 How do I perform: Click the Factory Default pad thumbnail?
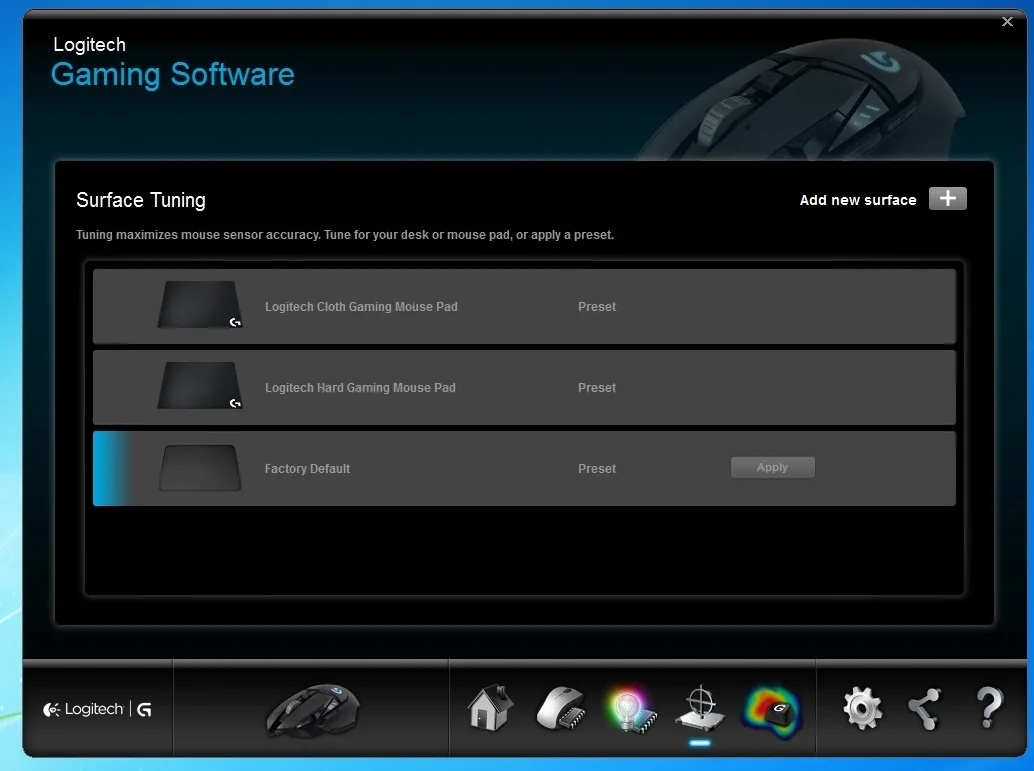pyautogui.click(x=200, y=468)
